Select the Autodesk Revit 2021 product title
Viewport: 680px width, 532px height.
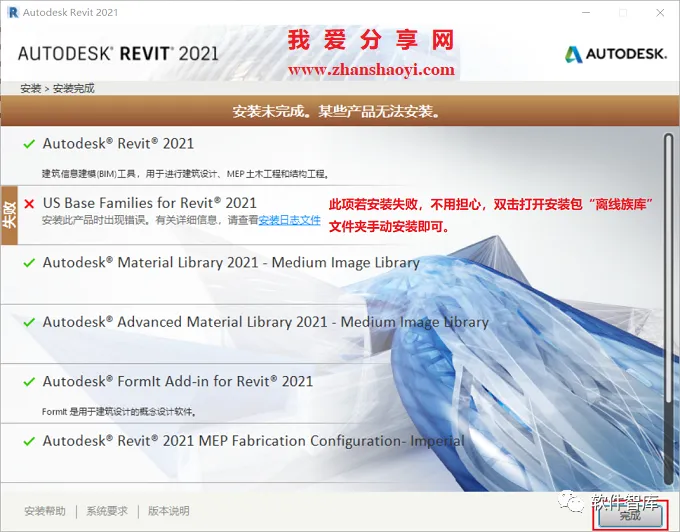click(x=118, y=144)
